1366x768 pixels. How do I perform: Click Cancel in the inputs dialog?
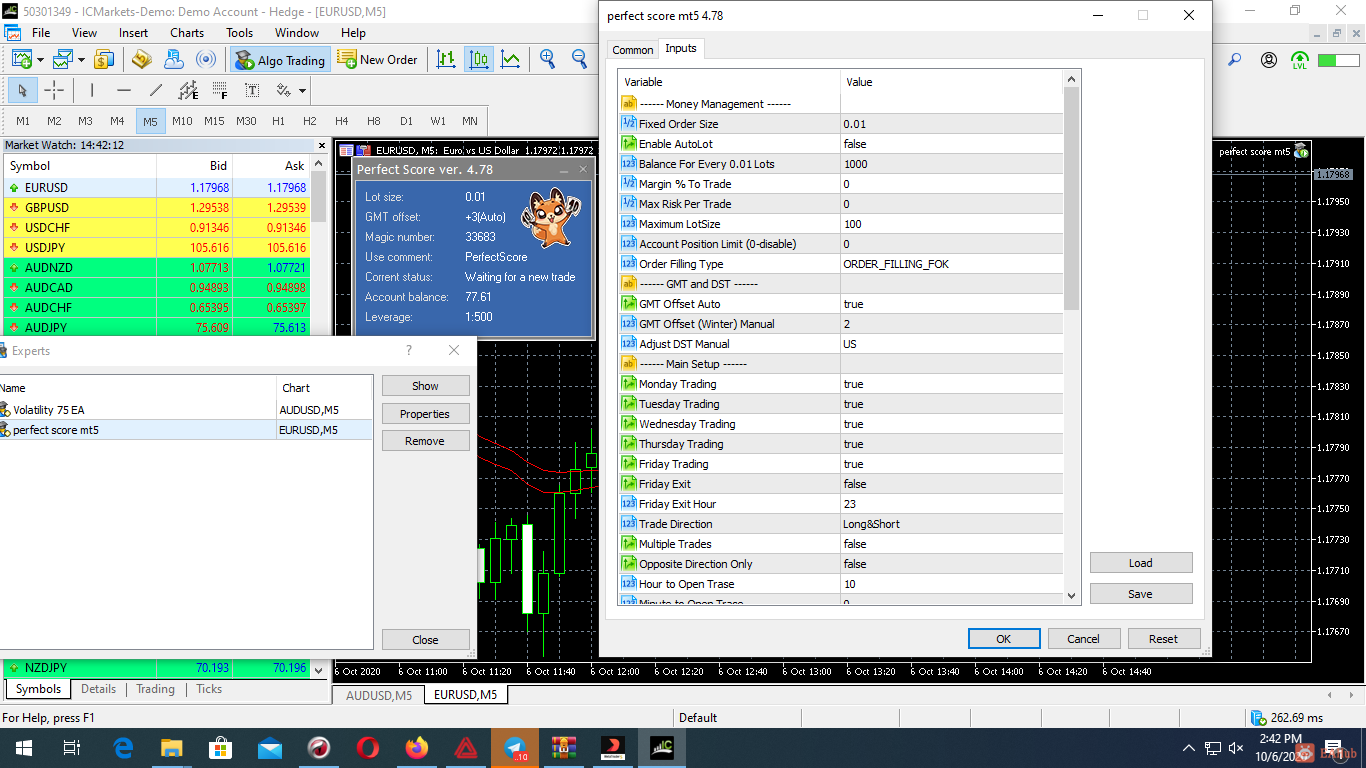tap(1084, 639)
